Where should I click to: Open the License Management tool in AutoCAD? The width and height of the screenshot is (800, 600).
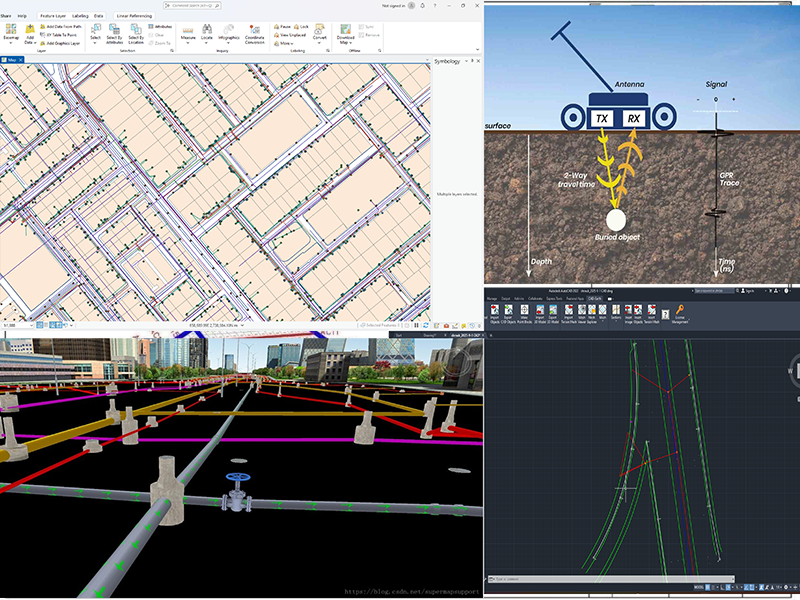[x=681, y=312]
